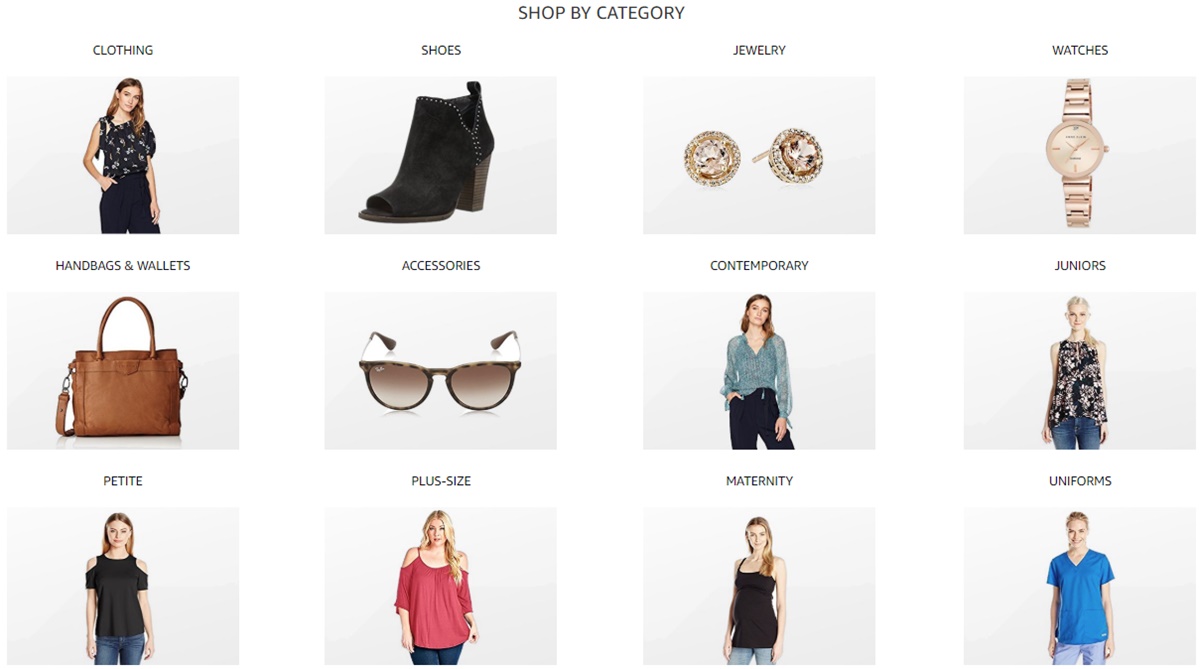Select the Plus-Size red top image
The width and height of the screenshot is (1200, 669).
[441, 586]
